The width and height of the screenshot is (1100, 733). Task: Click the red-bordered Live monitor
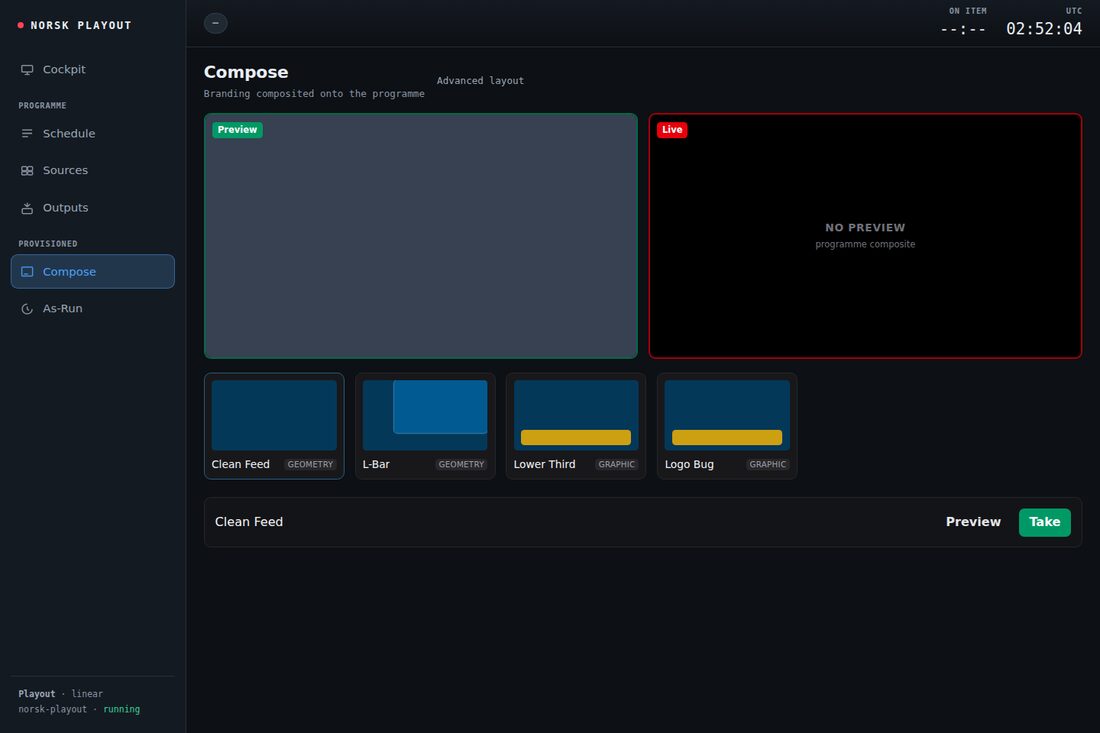coord(865,236)
